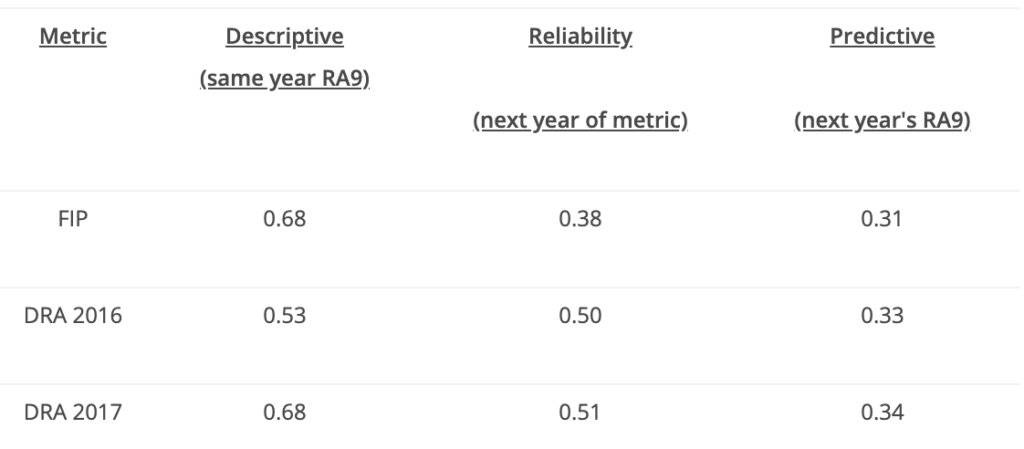Select DRA 2017 descriptive value 0.68
Image resolution: width=1024 pixels, height=449 pixels.
click(x=284, y=412)
